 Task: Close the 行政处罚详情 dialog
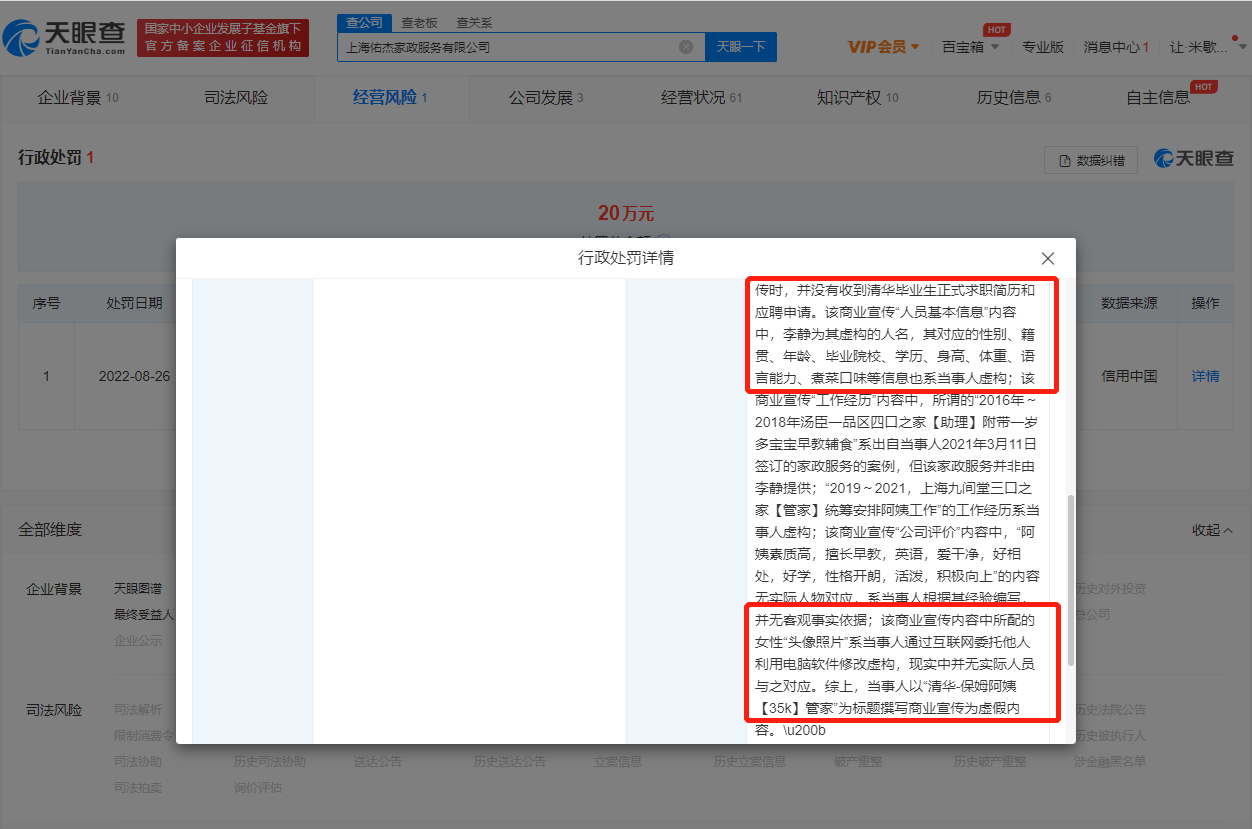1048,258
